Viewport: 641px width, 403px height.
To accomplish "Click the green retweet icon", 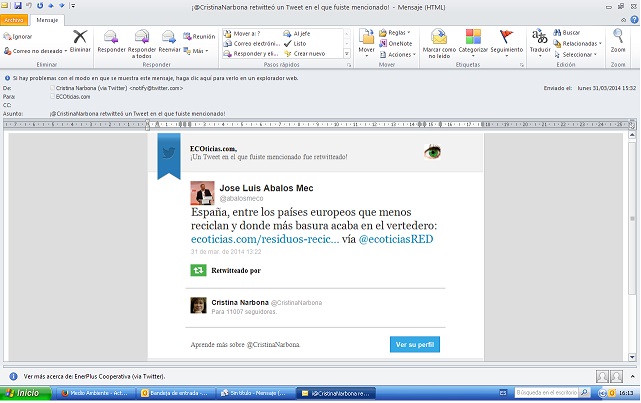I will pos(198,270).
